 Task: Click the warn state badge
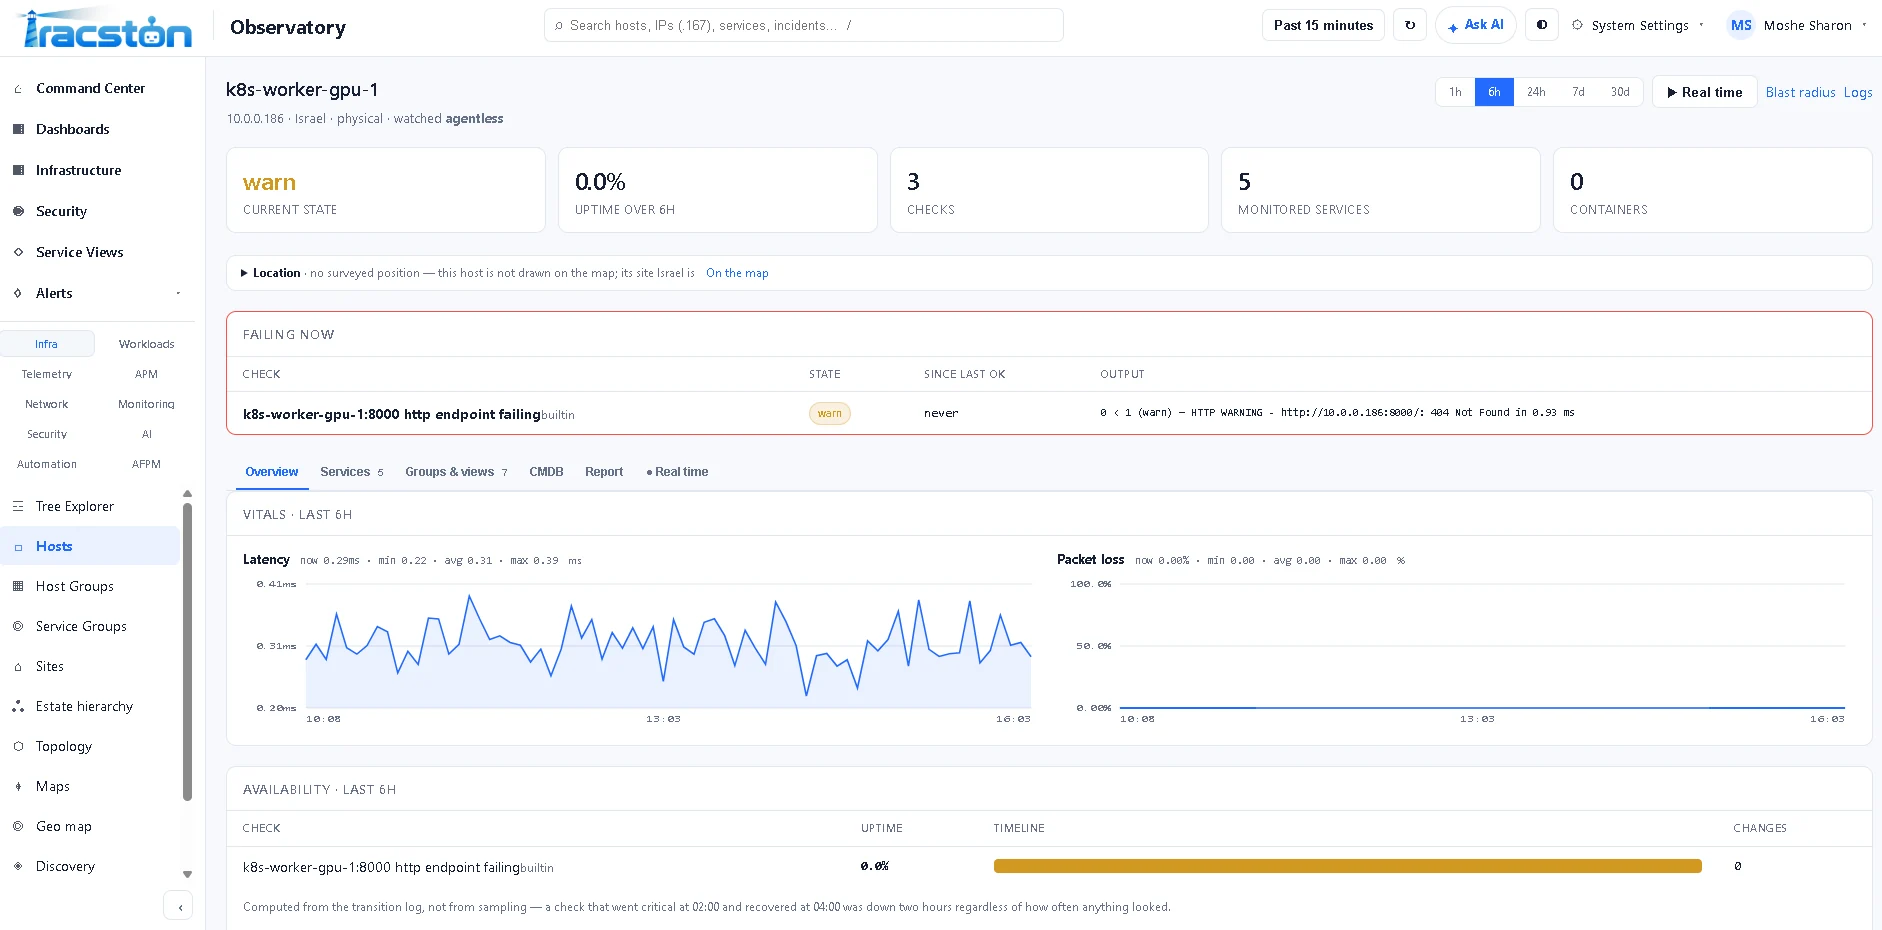point(829,413)
